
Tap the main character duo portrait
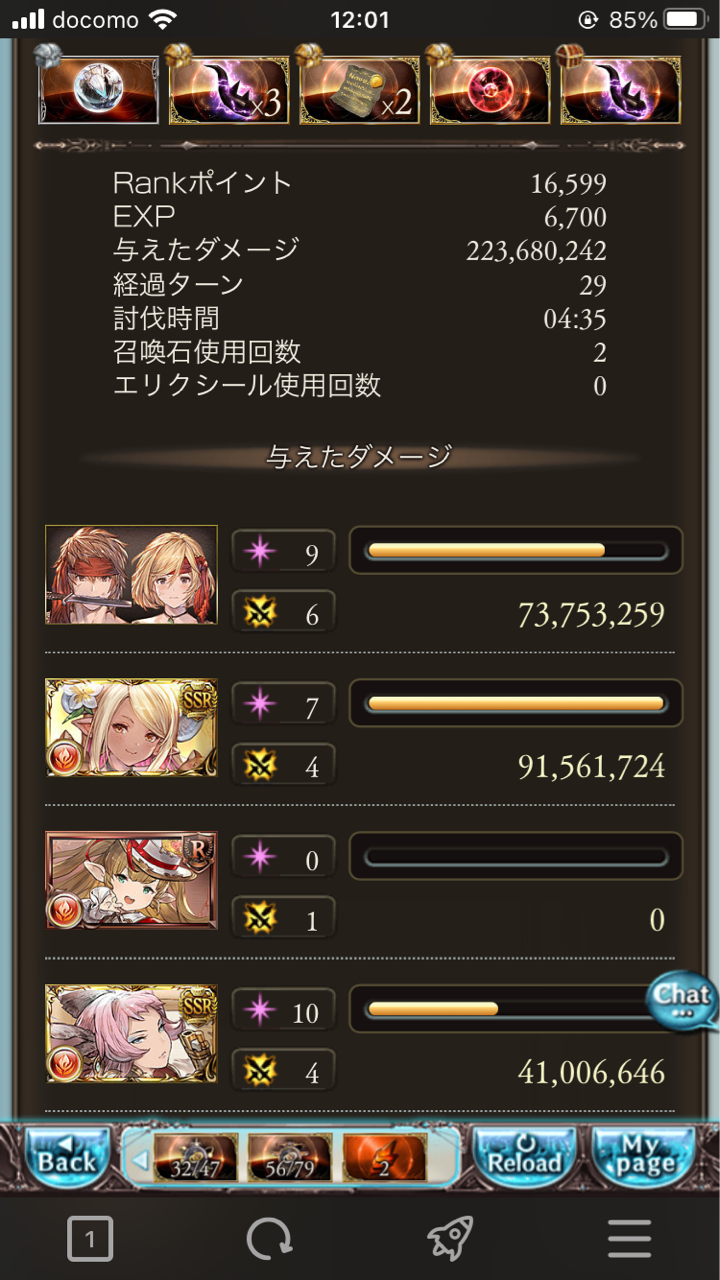(x=131, y=575)
